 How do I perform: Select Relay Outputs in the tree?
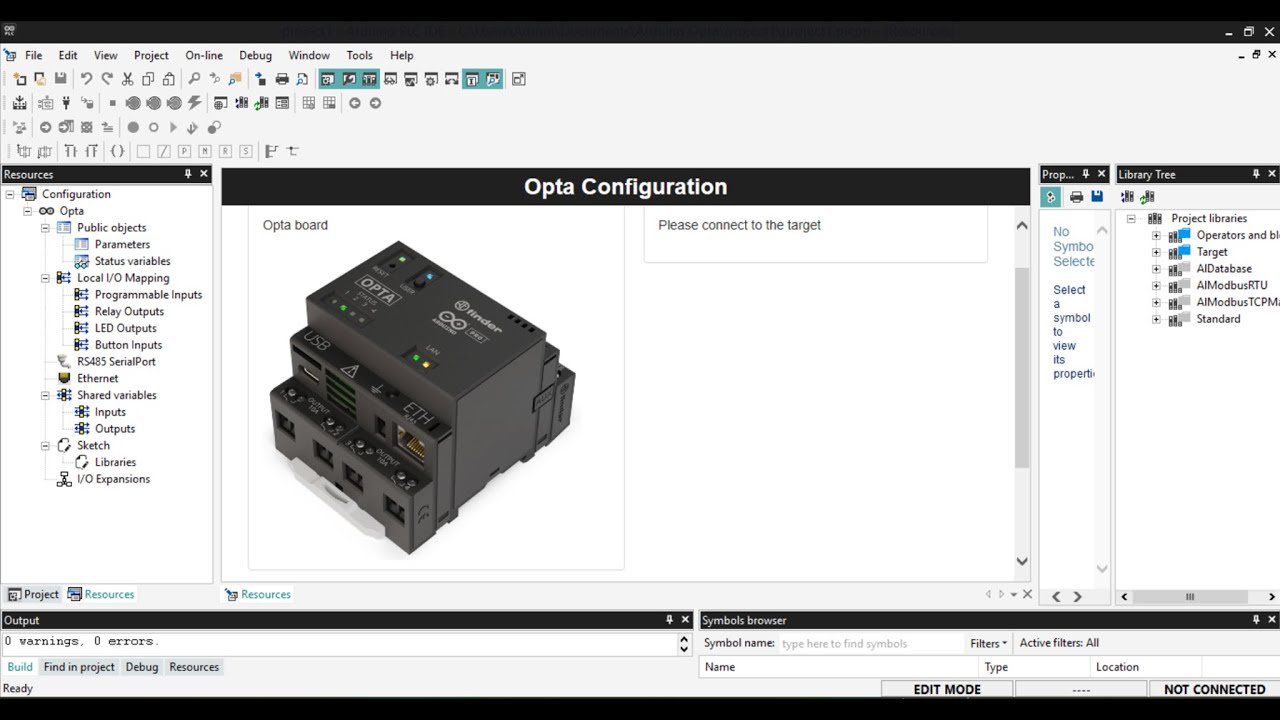point(129,312)
